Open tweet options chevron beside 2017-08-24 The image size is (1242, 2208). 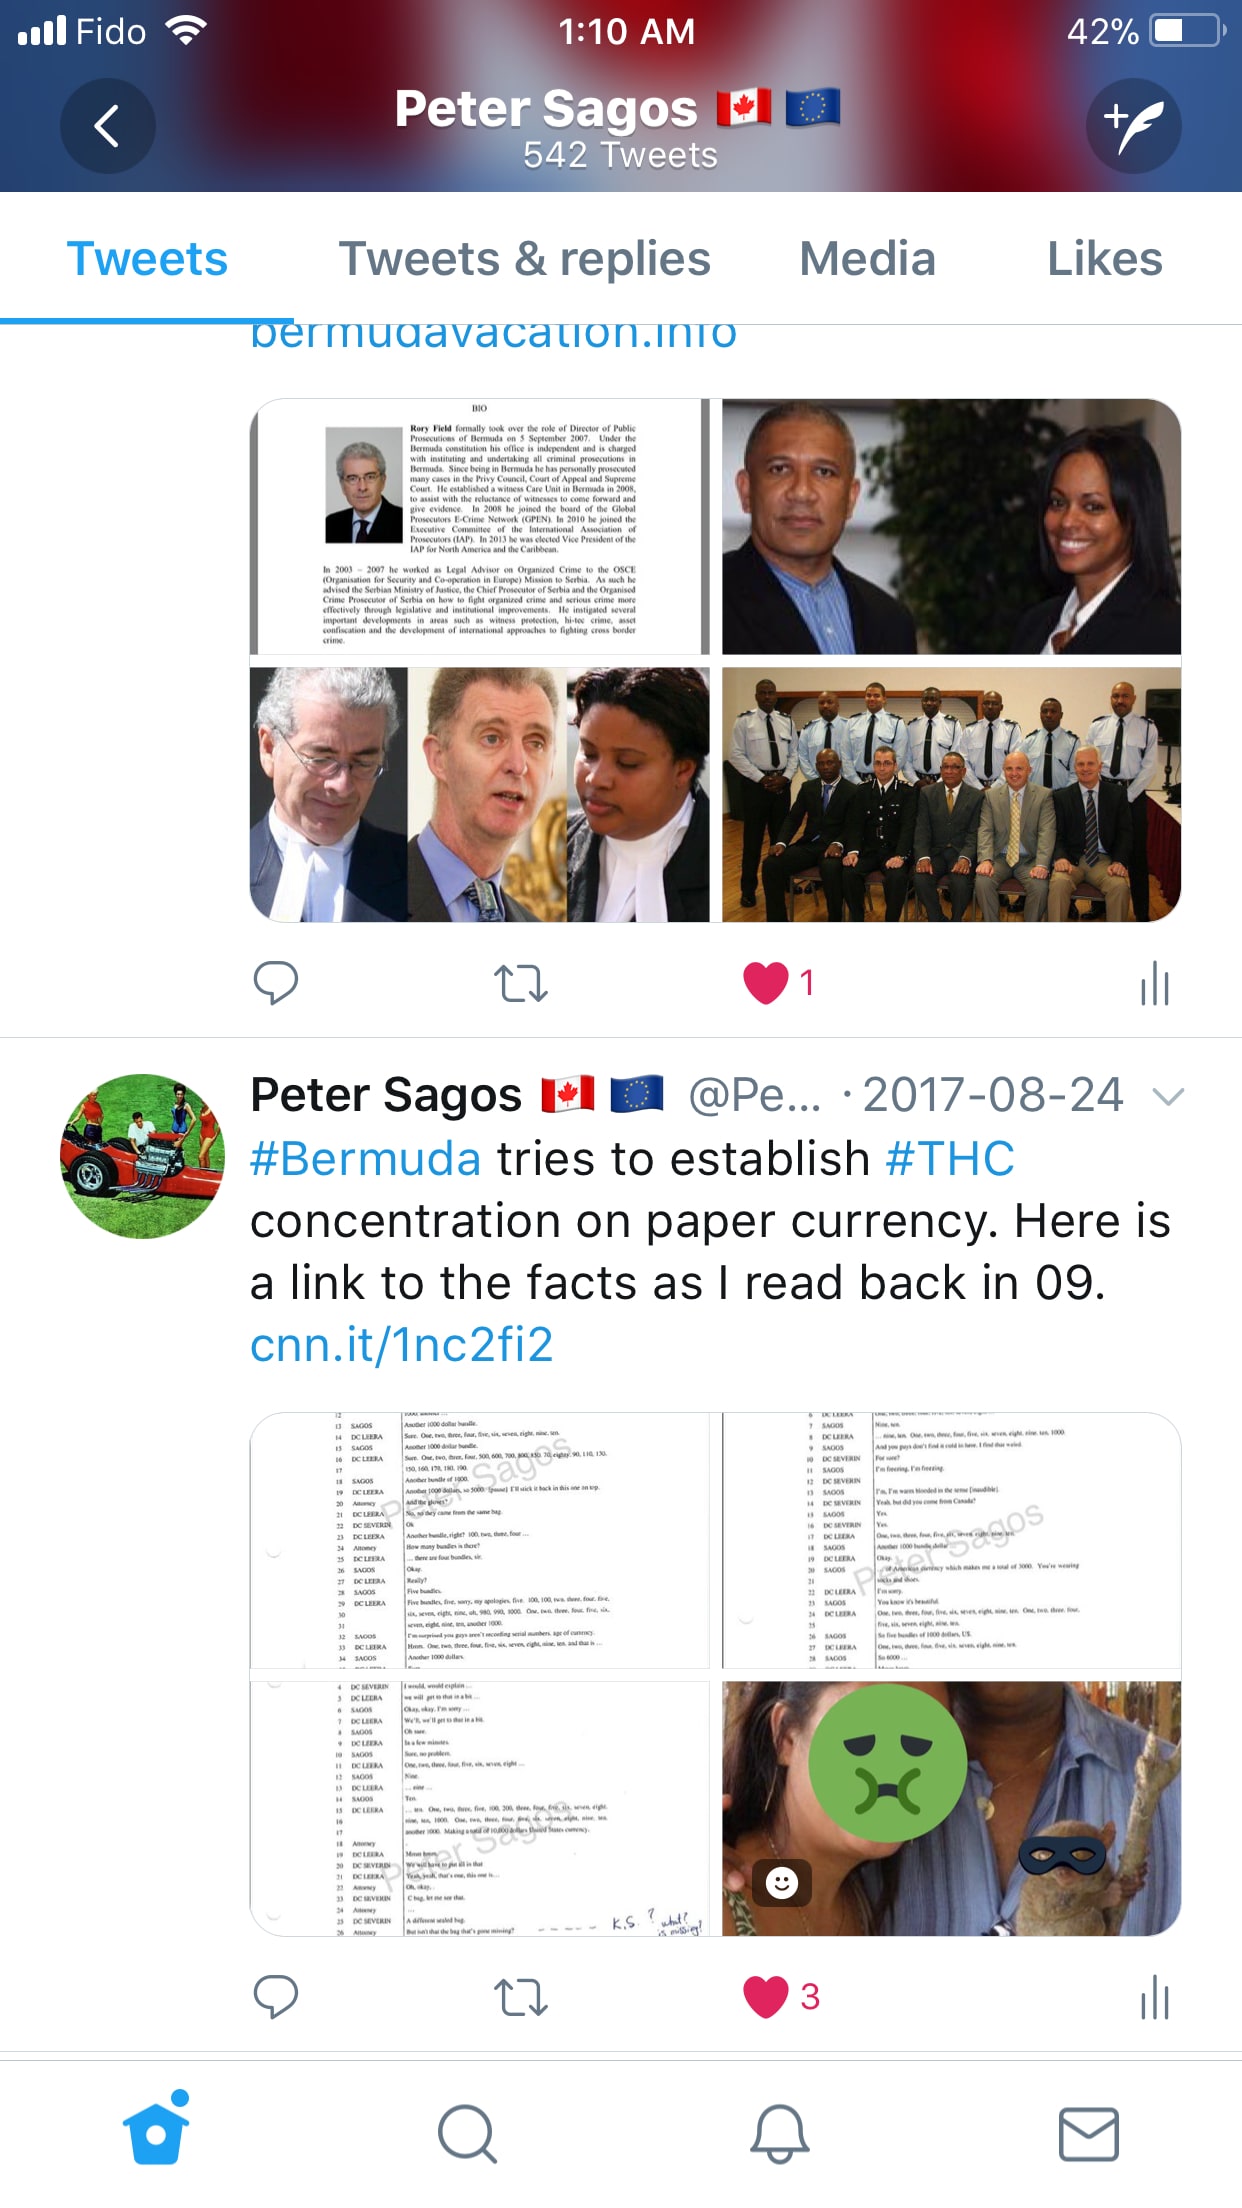point(1168,1097)
